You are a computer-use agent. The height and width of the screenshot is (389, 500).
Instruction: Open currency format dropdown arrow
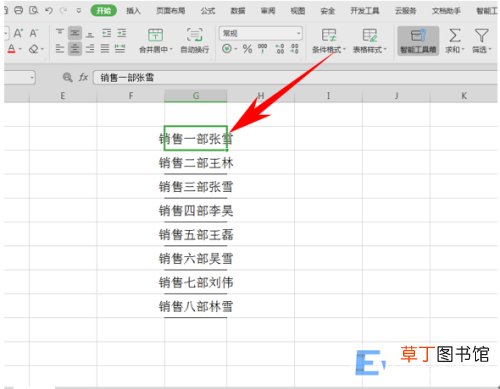point(236,49)
